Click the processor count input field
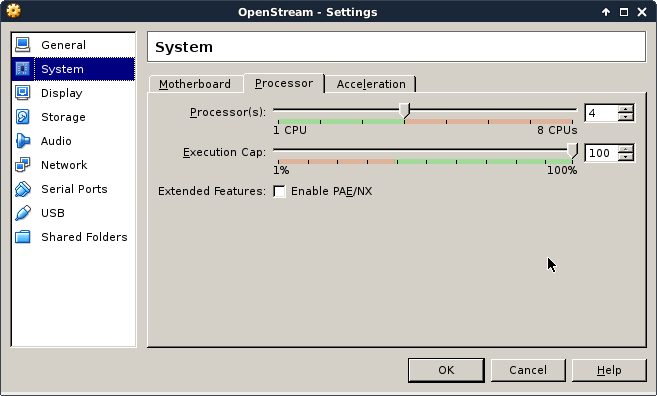The height and width of the screenshot is (396, 657). point(601,113)
